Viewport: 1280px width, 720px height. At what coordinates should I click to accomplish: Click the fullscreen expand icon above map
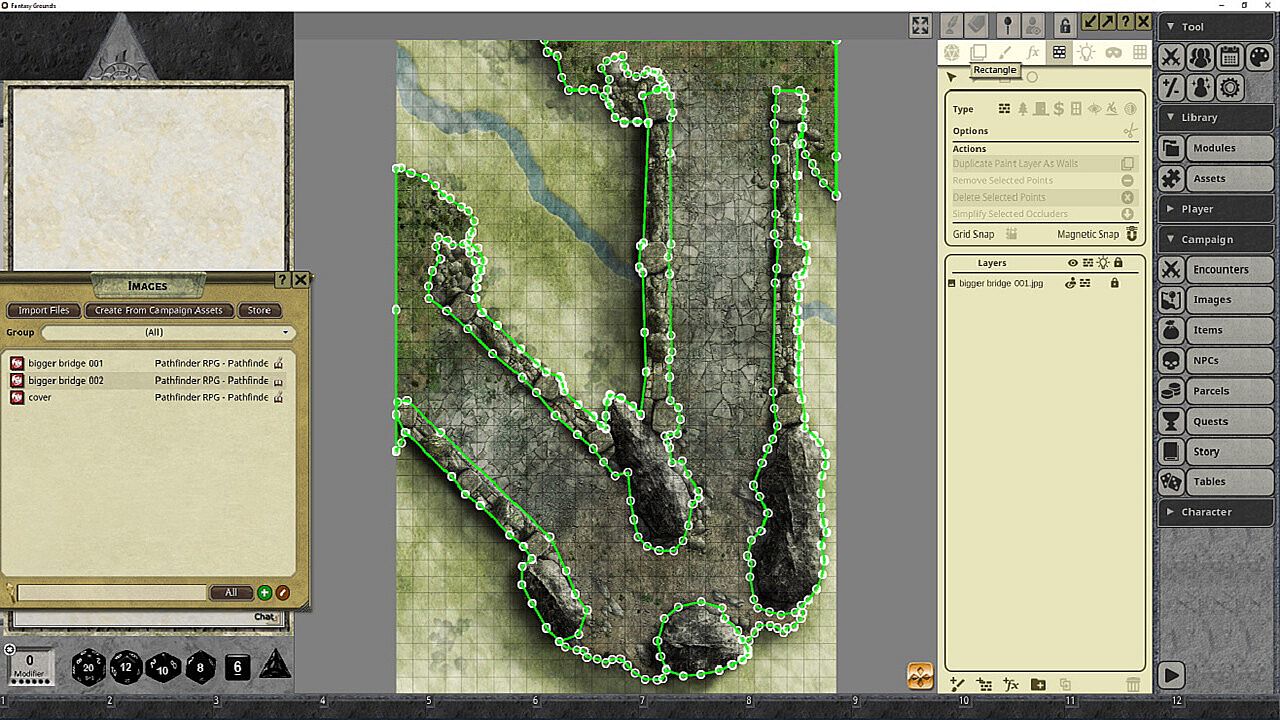coord(920,26)
